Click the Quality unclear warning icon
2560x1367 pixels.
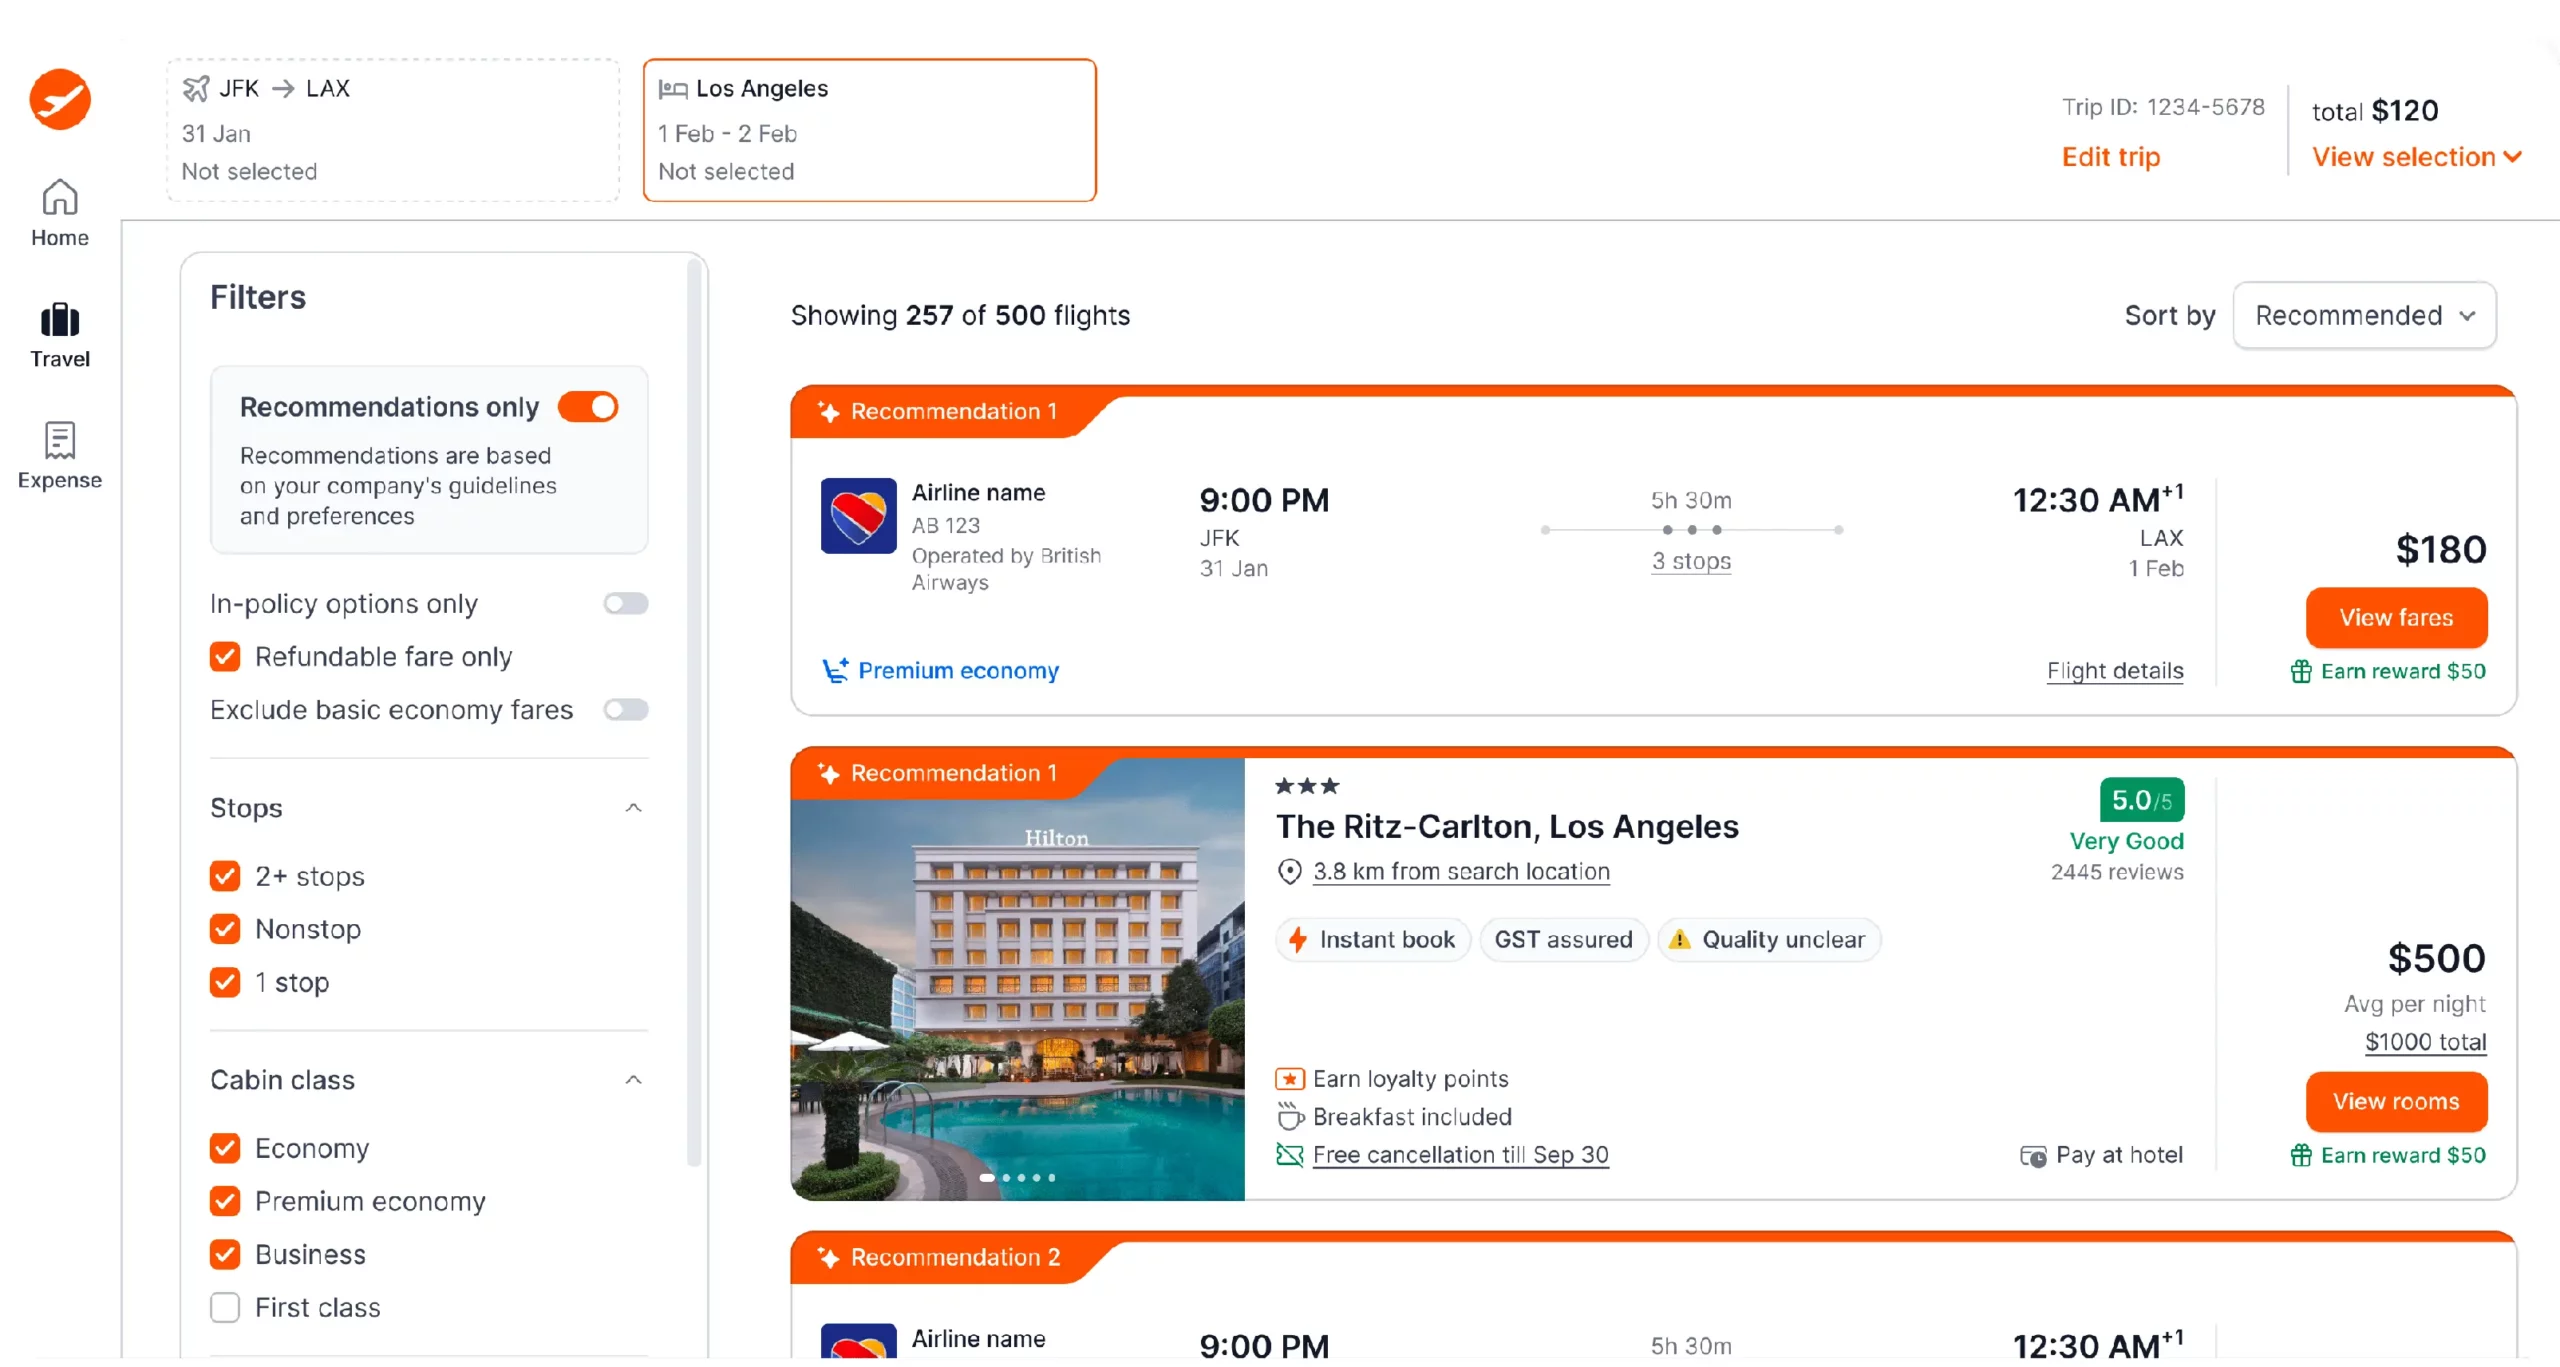[1680, 940]
